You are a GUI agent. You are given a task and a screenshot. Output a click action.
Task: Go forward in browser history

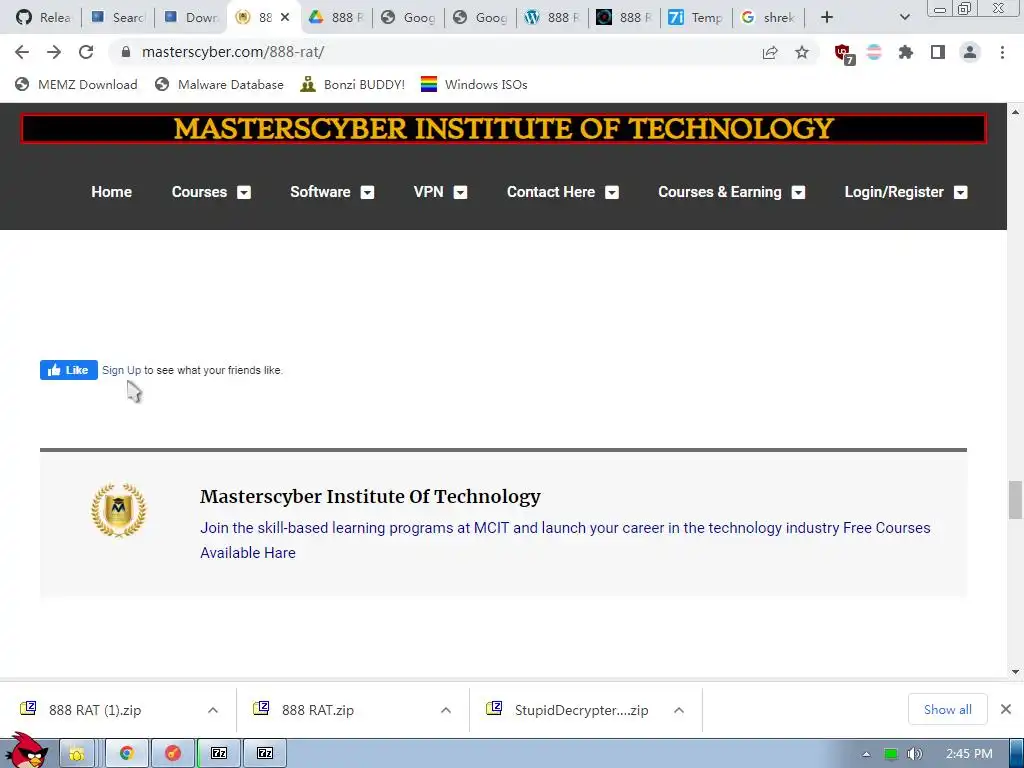[54, 52]
